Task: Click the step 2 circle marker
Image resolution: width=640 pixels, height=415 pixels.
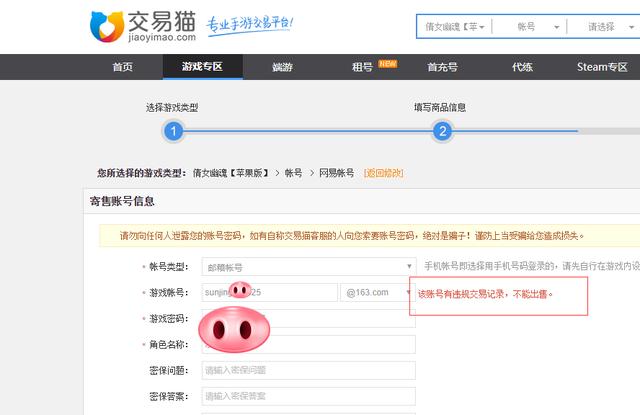Action: point(442,131)
